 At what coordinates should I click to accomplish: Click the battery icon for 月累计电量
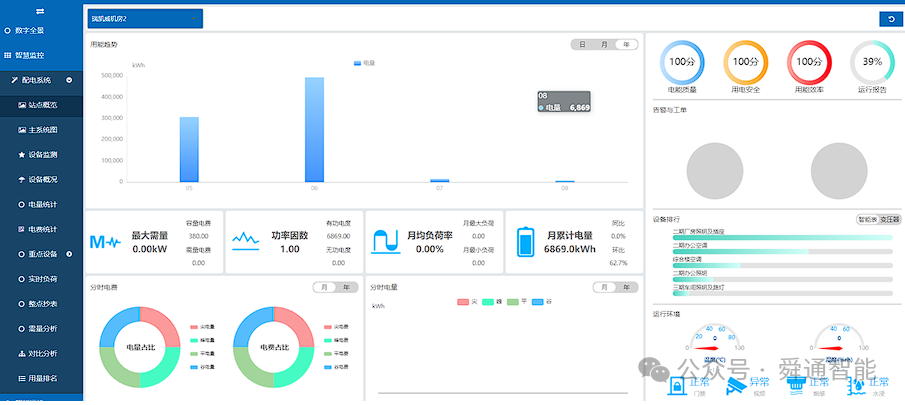(525, 241)
